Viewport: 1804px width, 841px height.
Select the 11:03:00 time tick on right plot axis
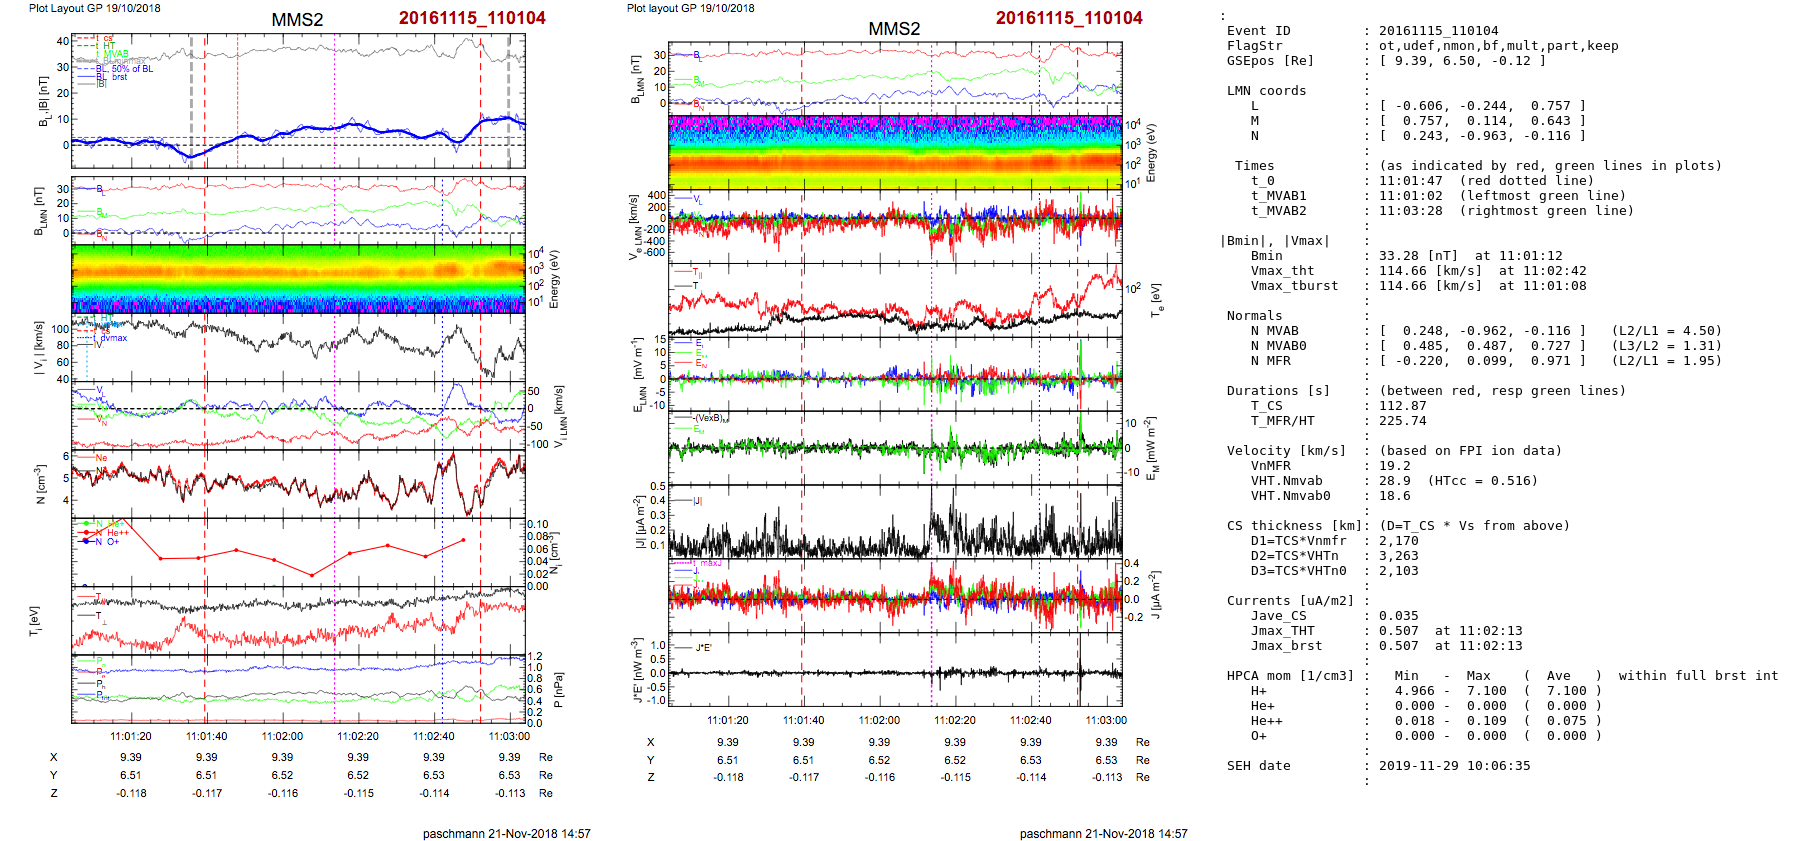tap(1105, 720)
